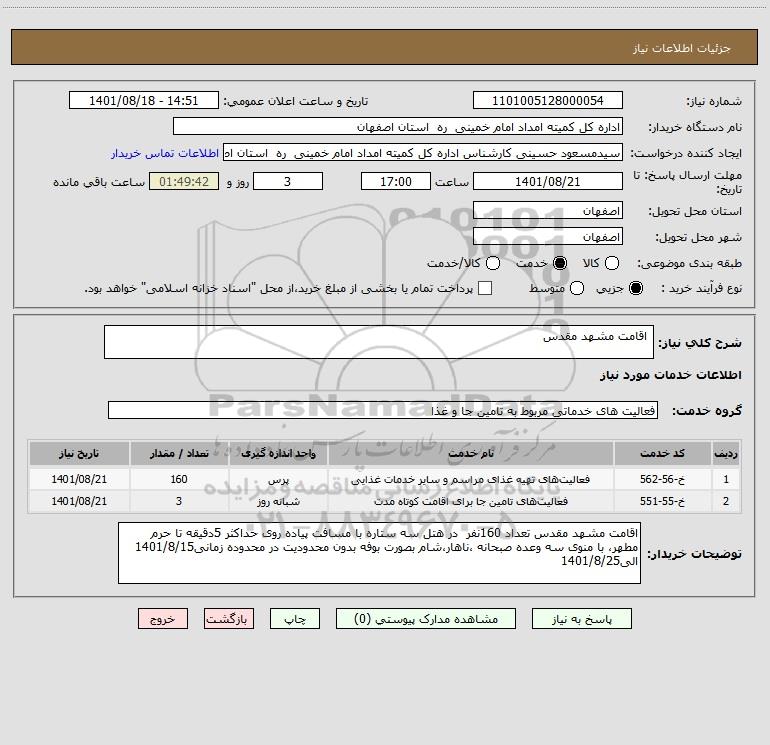The image size is (770, 745).
Task: Click the تاریخ نیاز column header
Action: point(79,453)
